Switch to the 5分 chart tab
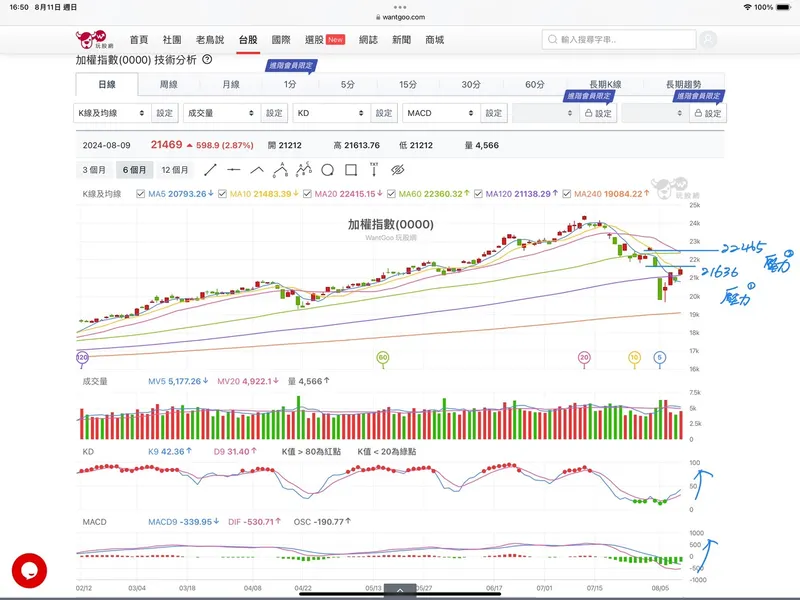This screenshot has width=800, height=600. tap(347, 84)
